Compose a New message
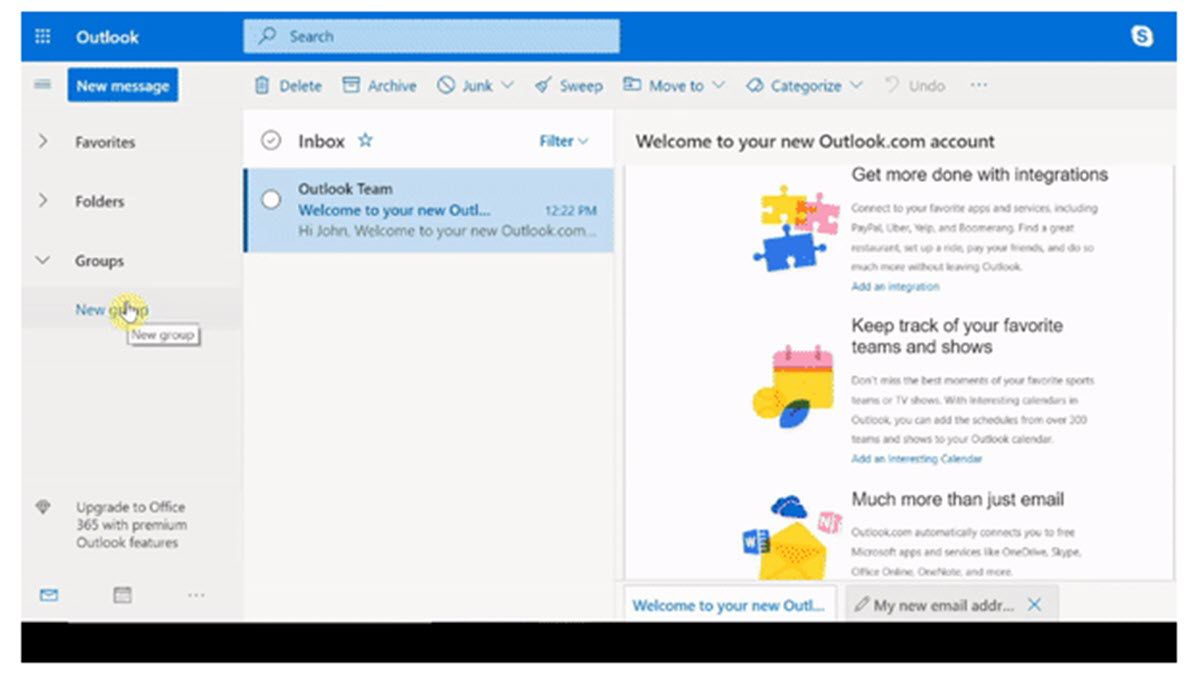This screenshot has width=1200, height=684. pyautogui.click(x=123, y=86)
